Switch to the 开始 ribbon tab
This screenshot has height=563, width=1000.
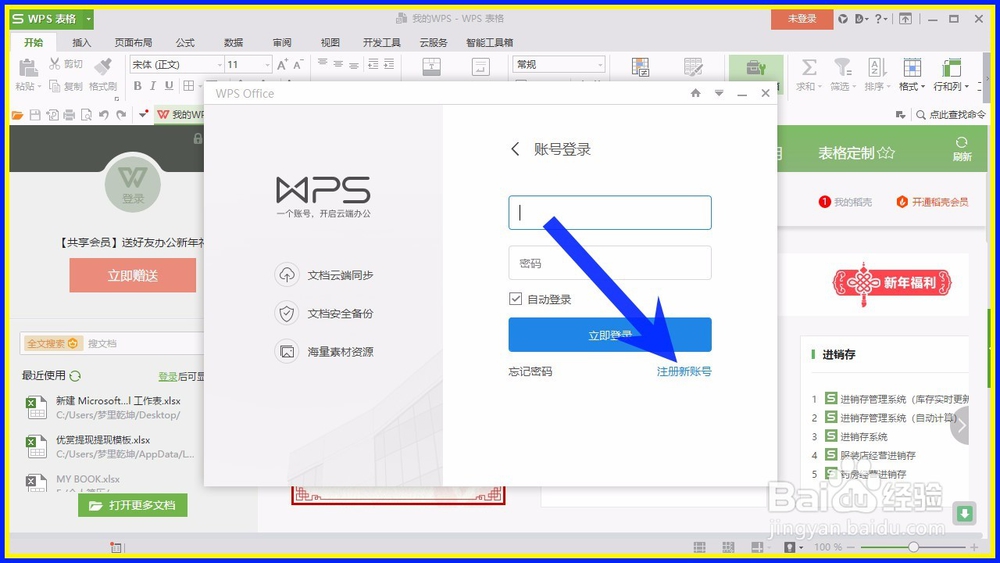34,42
